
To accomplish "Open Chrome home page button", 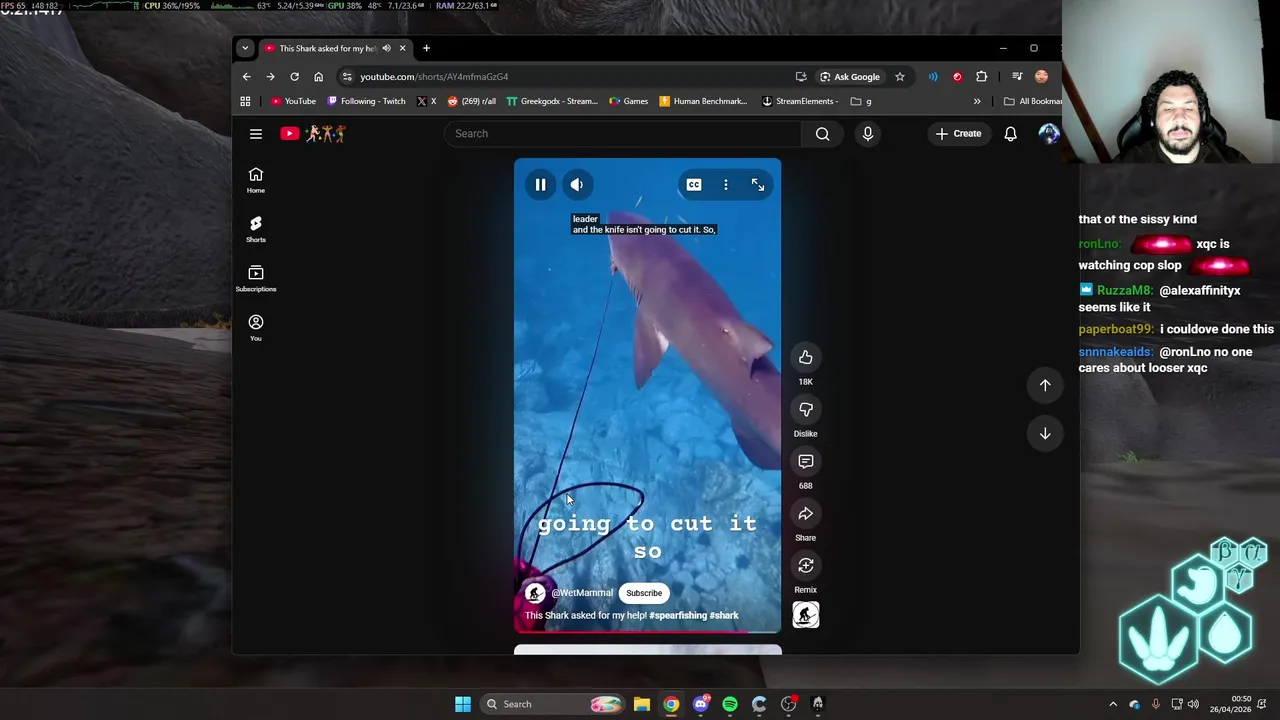I will 318,76.
